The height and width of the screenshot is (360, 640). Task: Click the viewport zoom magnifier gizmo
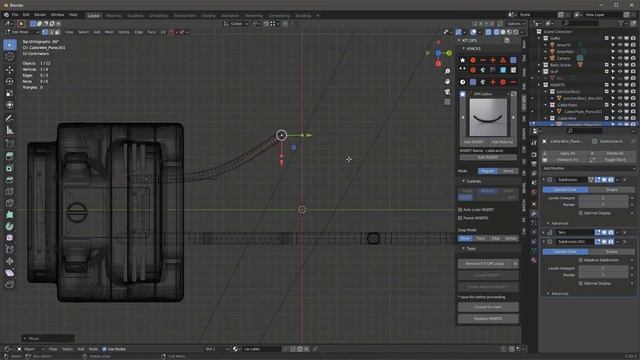point(447,71)
